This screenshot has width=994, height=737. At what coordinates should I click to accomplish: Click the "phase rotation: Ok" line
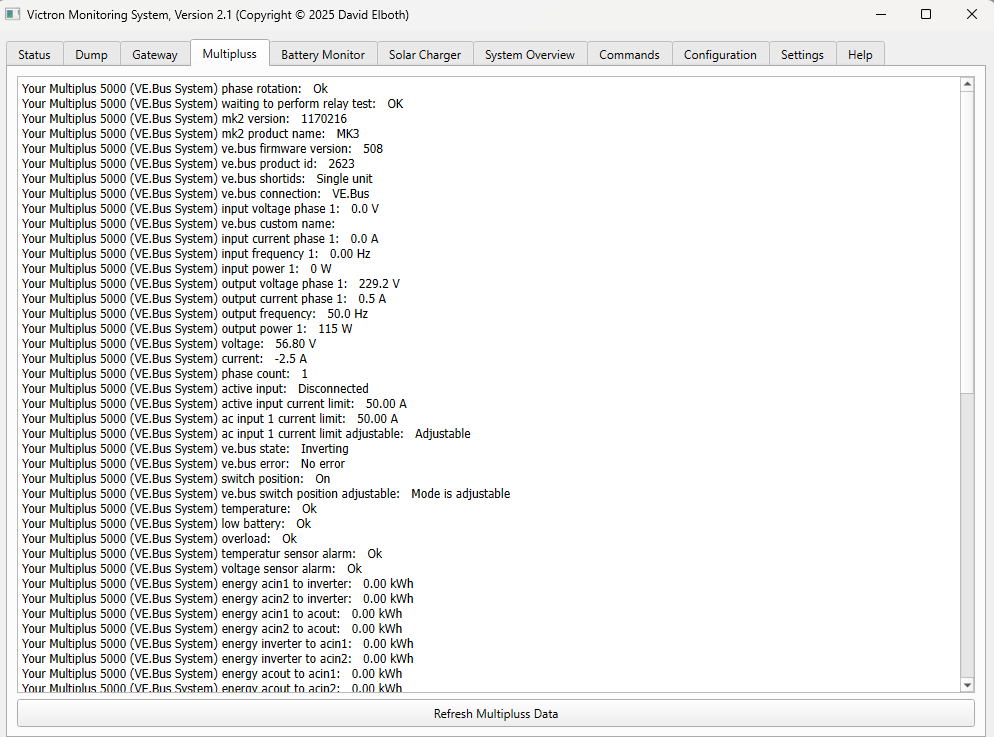point(175,89)
